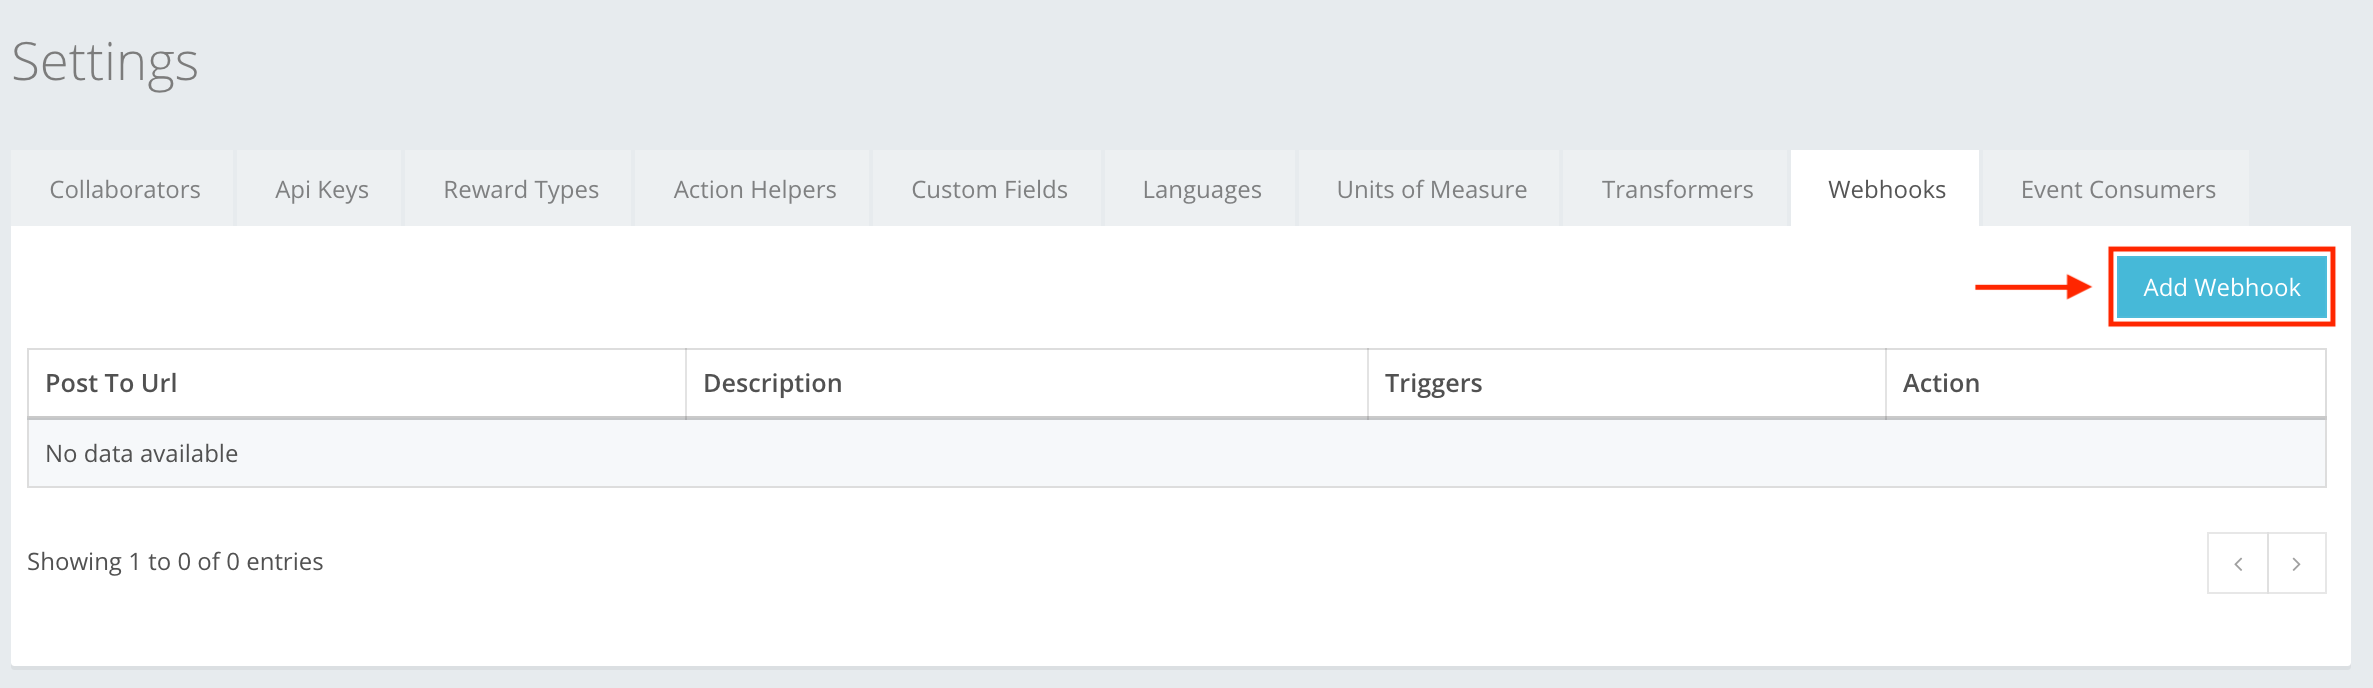Click the Showing 1 to 0 of 0 entries text
2373x688 pixels.
point(175,561)
